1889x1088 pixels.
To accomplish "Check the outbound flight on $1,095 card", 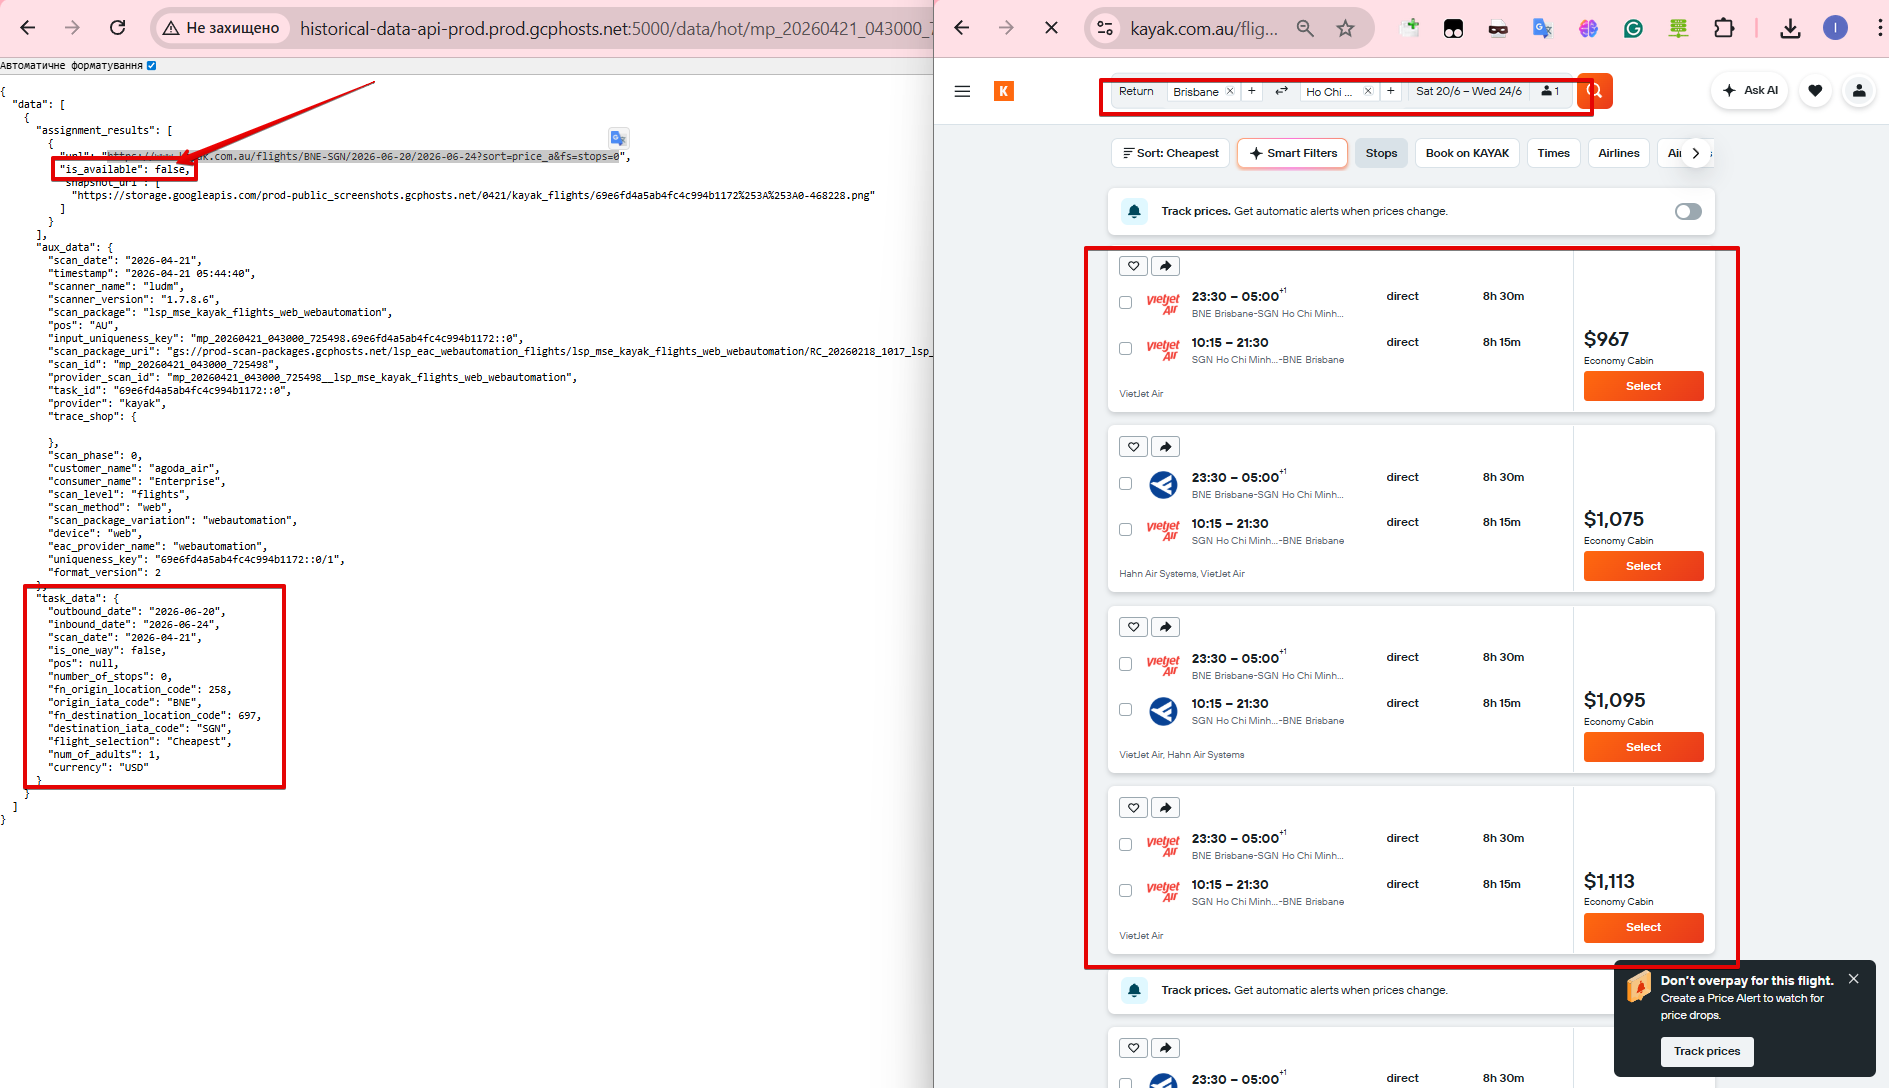I will tap(1125, 664).
